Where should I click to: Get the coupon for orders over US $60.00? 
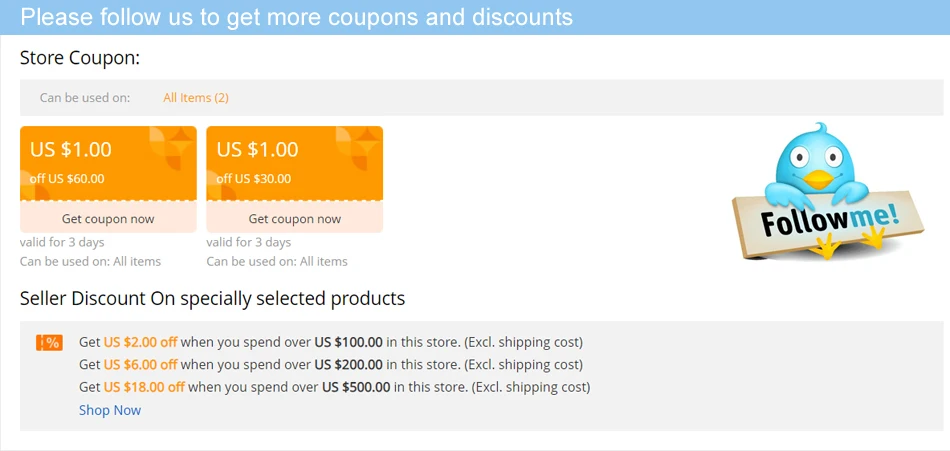[108, 219]
